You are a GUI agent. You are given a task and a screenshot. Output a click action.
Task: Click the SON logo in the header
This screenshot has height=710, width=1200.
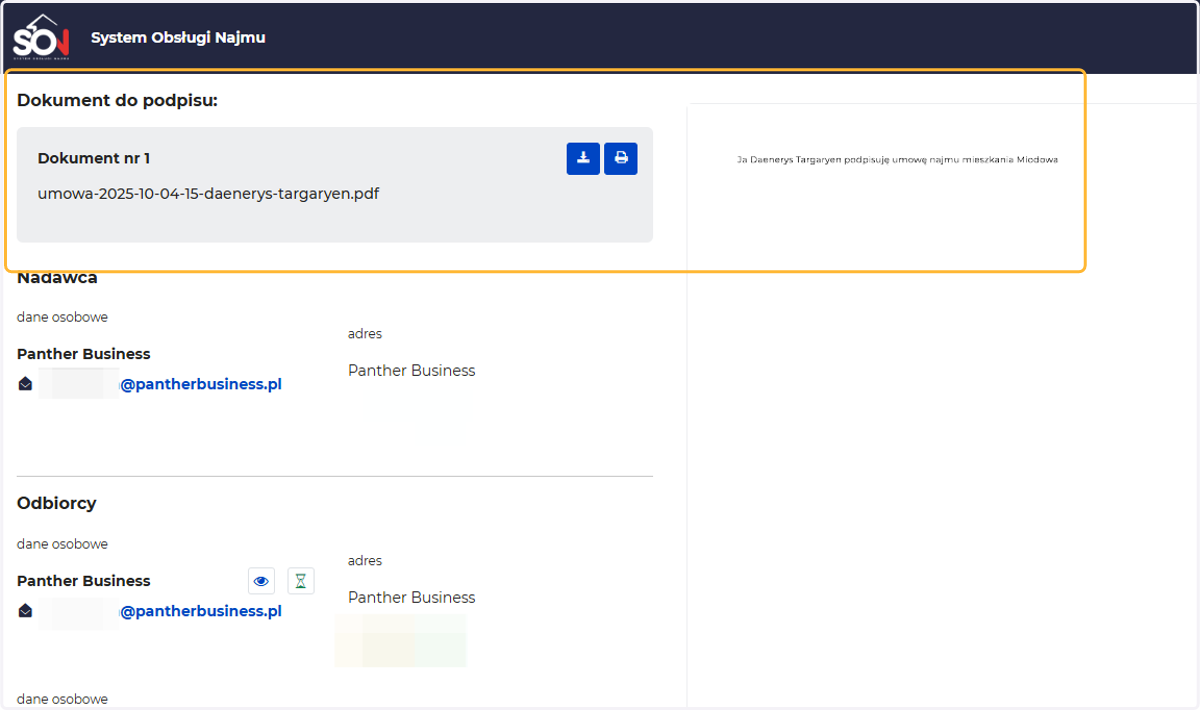pyautogui.click(x=41, y=38)
